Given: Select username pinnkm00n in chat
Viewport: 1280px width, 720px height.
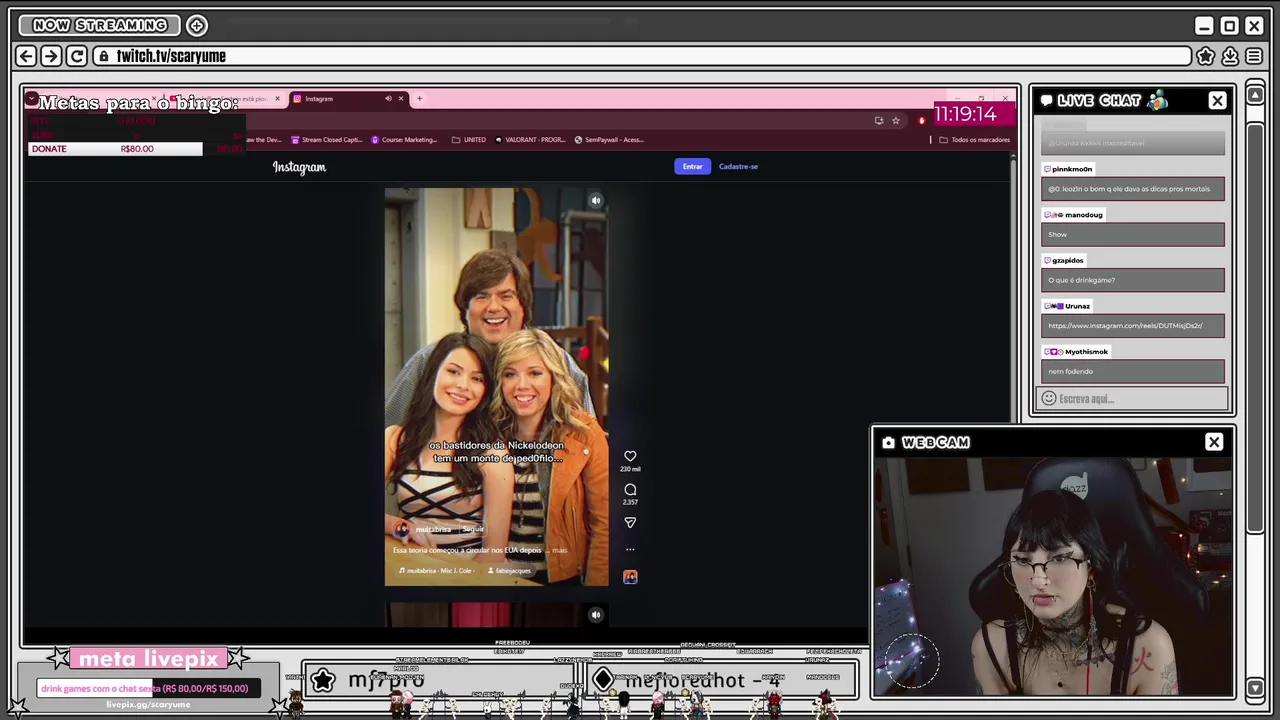Looking at the screenshot, I should coord(1072,169).
